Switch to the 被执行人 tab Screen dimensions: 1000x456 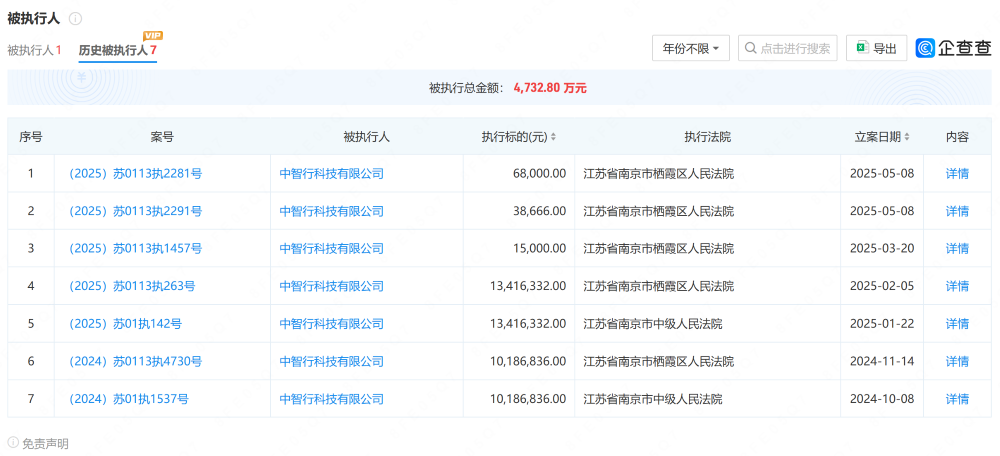(34, 50)
